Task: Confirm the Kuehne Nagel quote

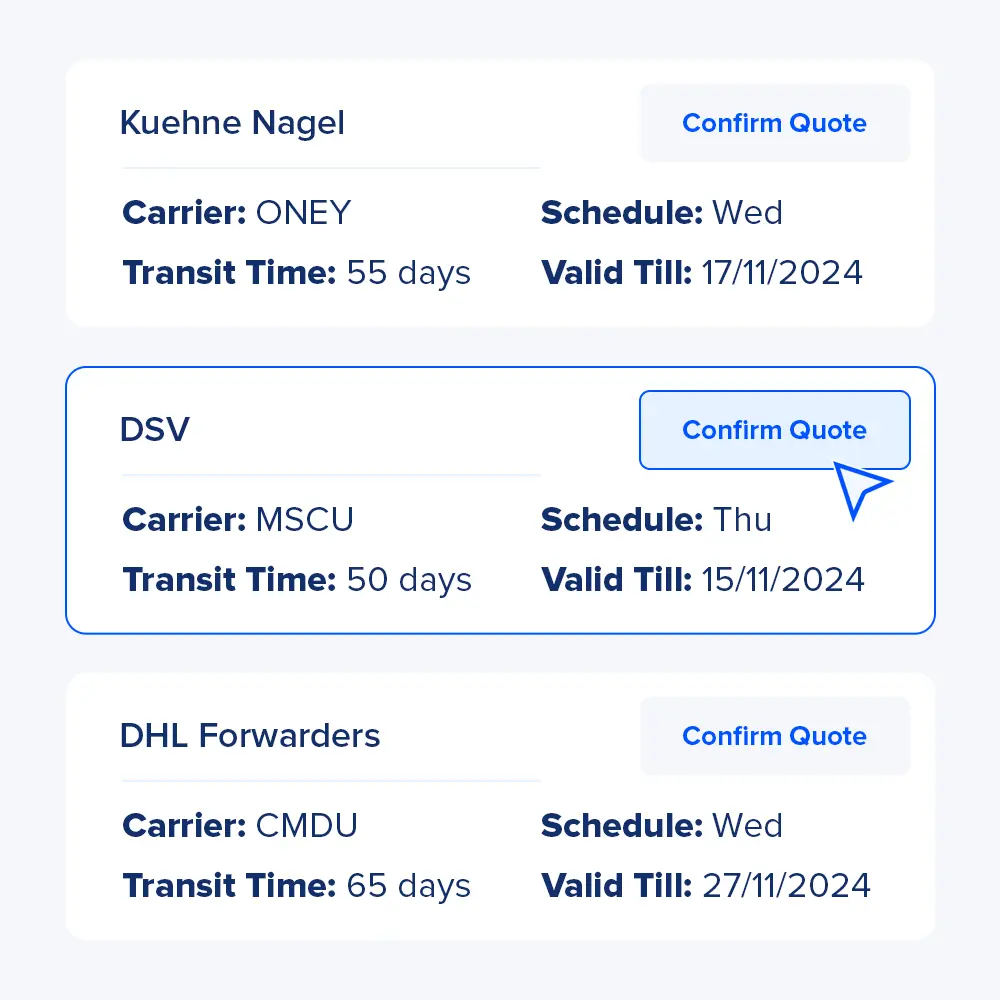Action: pos(774,124)
